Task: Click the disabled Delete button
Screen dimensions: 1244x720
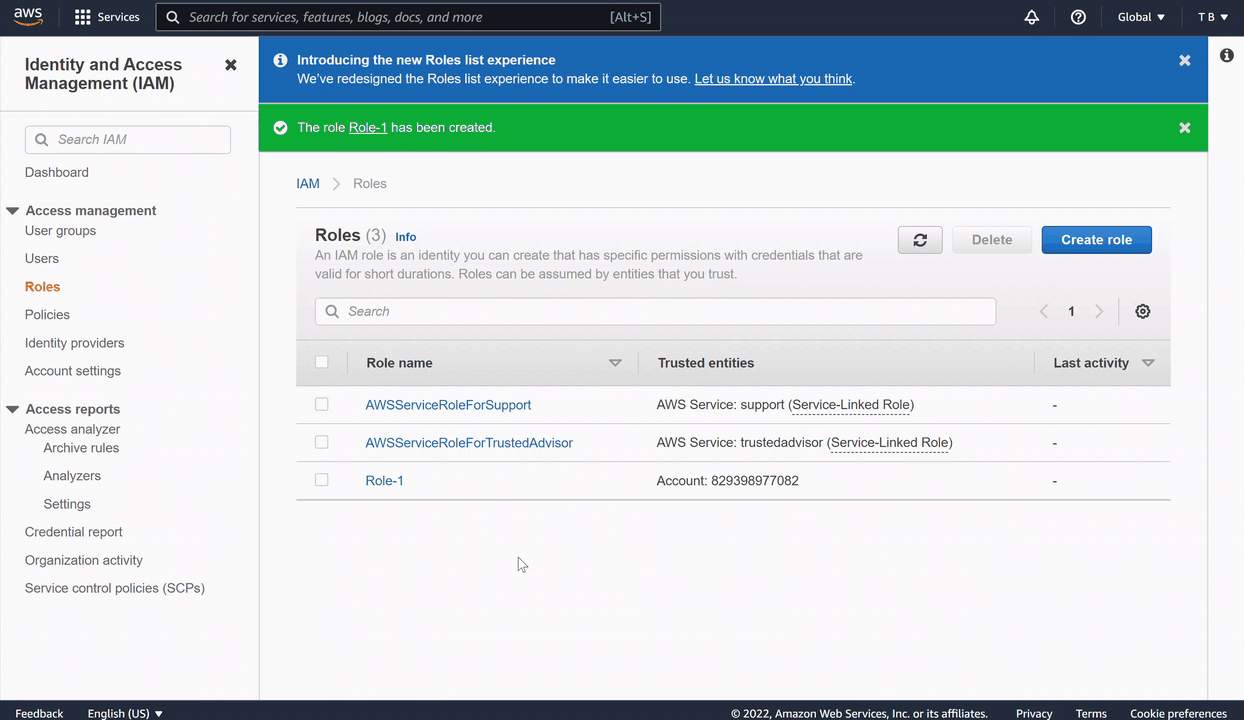Action: [x=992, y=240]
